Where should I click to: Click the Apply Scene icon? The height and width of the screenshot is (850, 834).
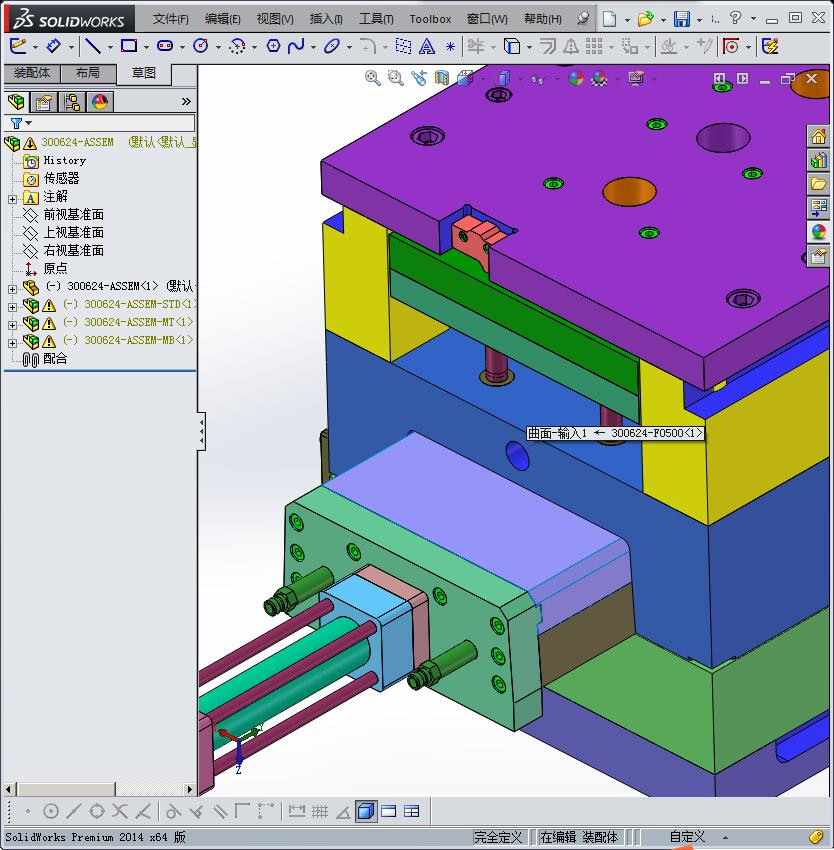(599, 78)
